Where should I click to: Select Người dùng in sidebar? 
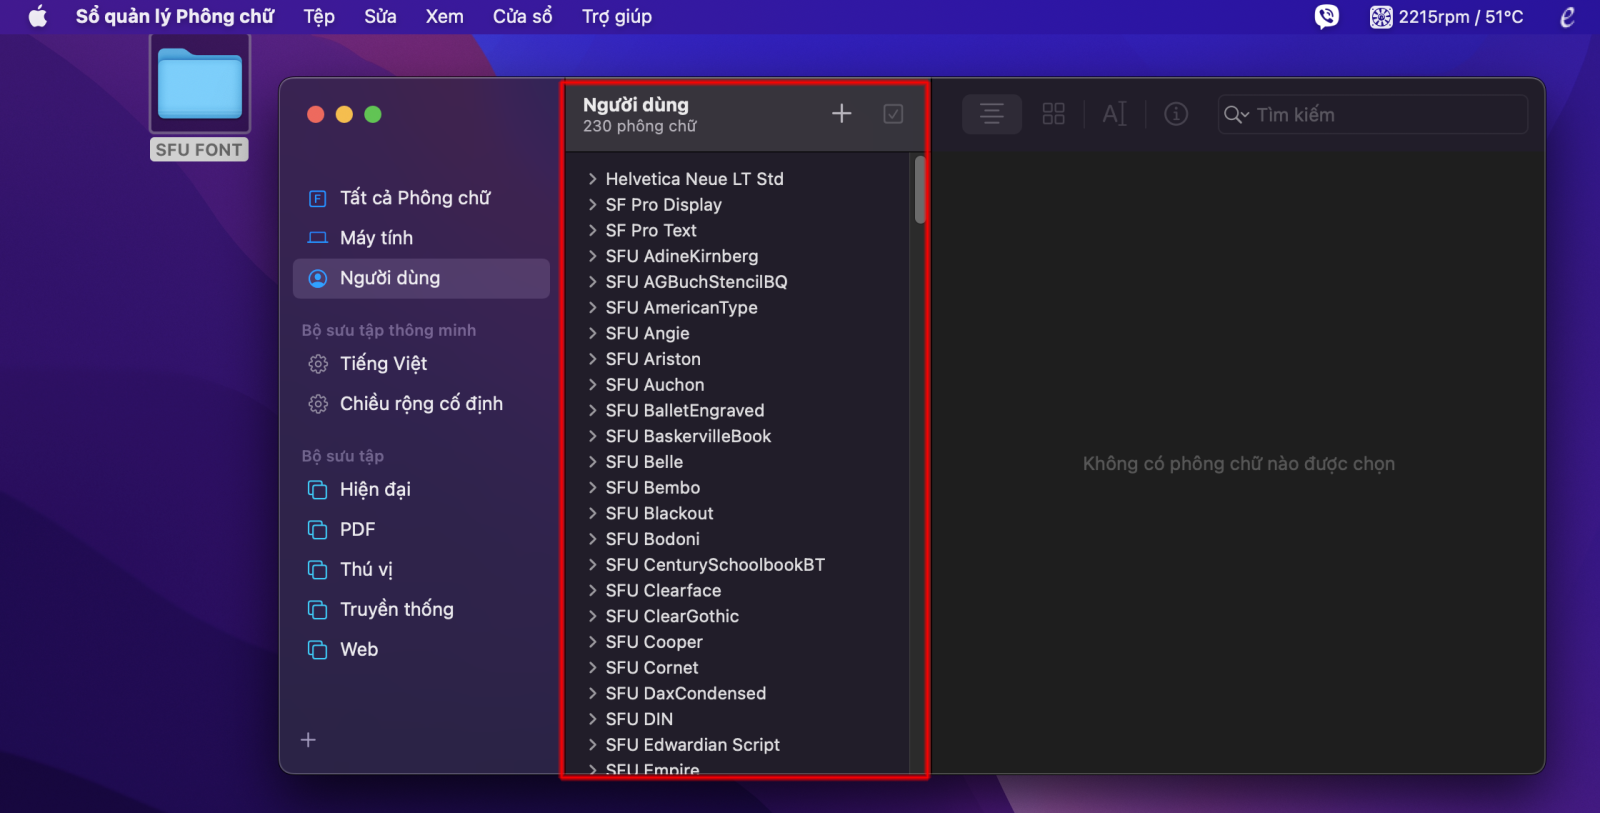[x=421, y=278]
